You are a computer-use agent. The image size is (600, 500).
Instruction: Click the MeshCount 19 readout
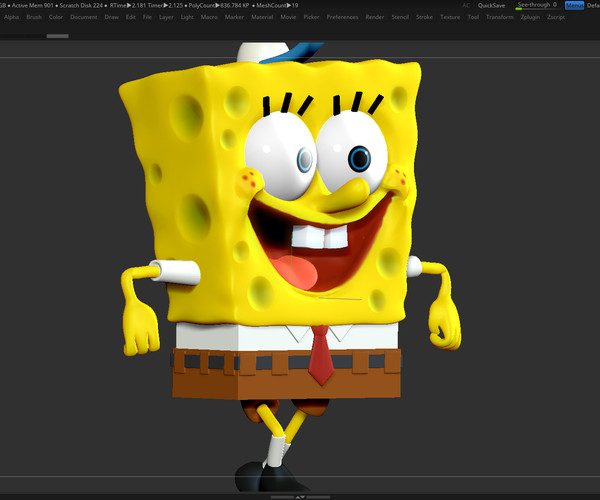277,5
